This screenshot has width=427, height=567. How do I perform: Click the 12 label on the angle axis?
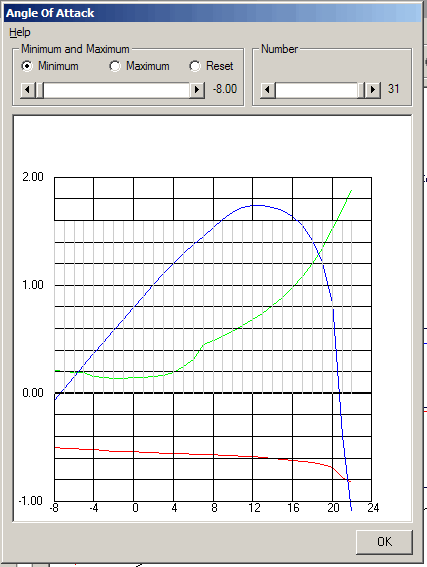tap(254, 508)
